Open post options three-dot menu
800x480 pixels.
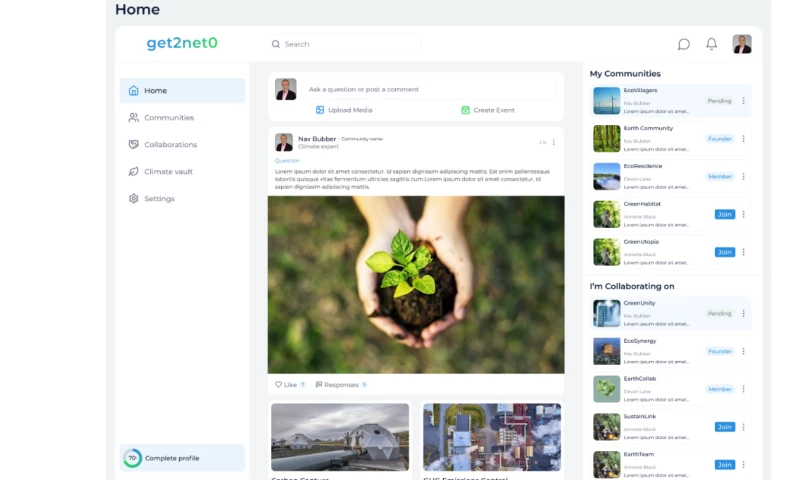tap(554, 142)
